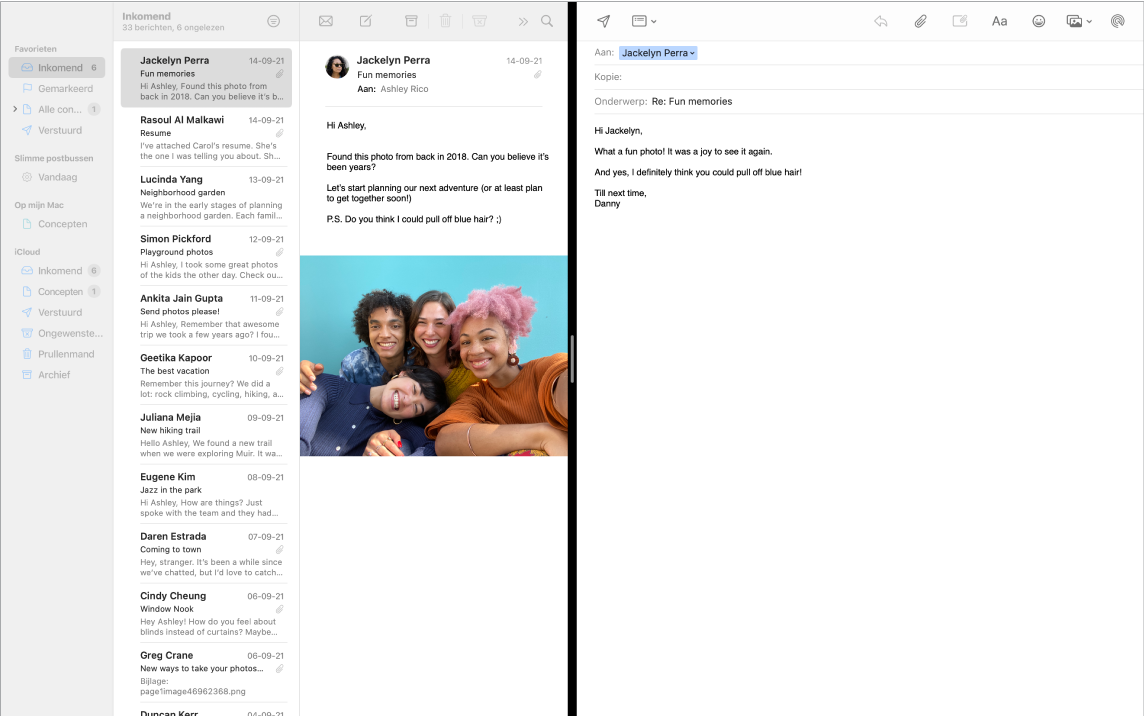Expand the Jackelyn Perra recipient token
The image size is (1144, 716).
(692, 51)
